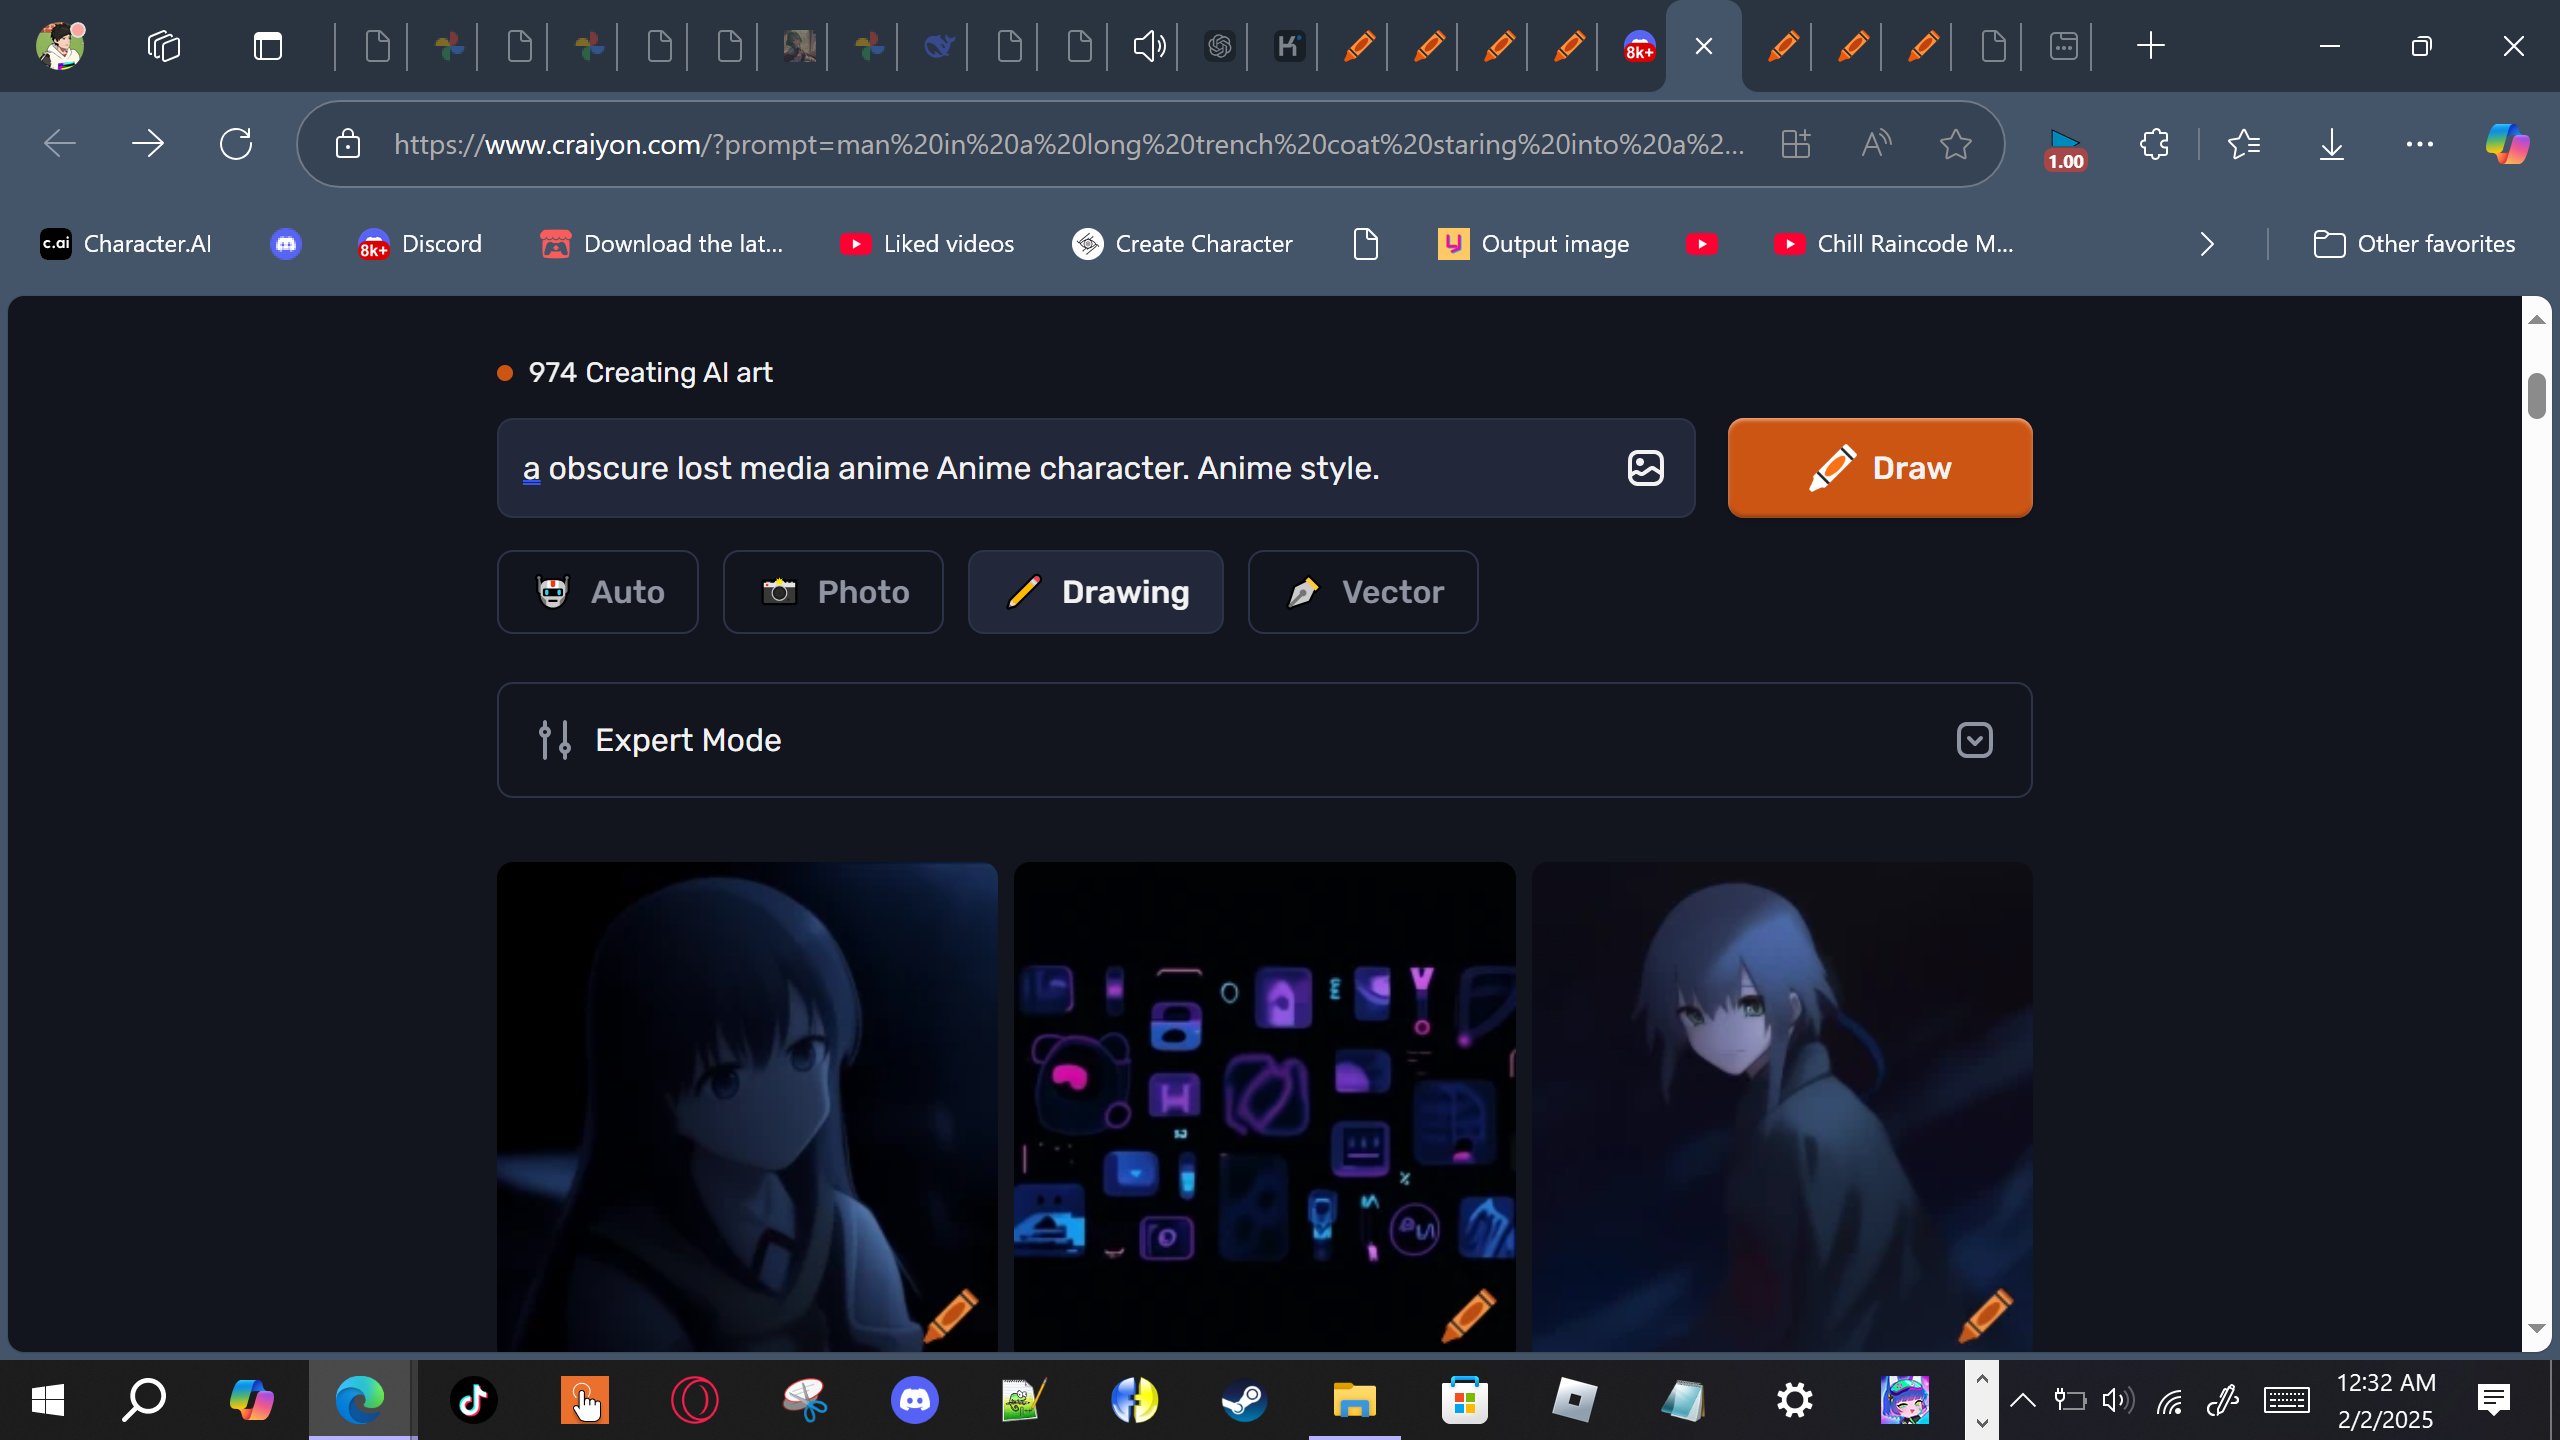This screenshot has height=1440, width=2560.
Task: Open the browser downloads icon
Action: 2331,144
